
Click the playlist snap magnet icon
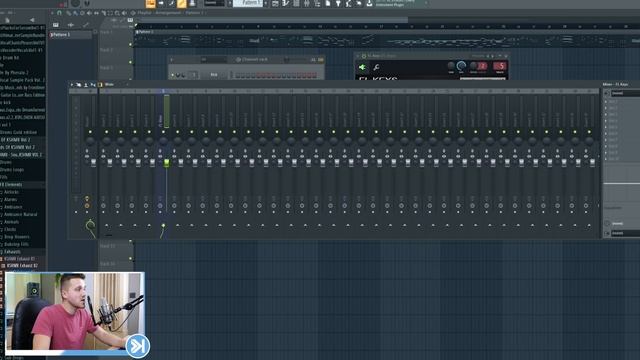tap(59, 13)
